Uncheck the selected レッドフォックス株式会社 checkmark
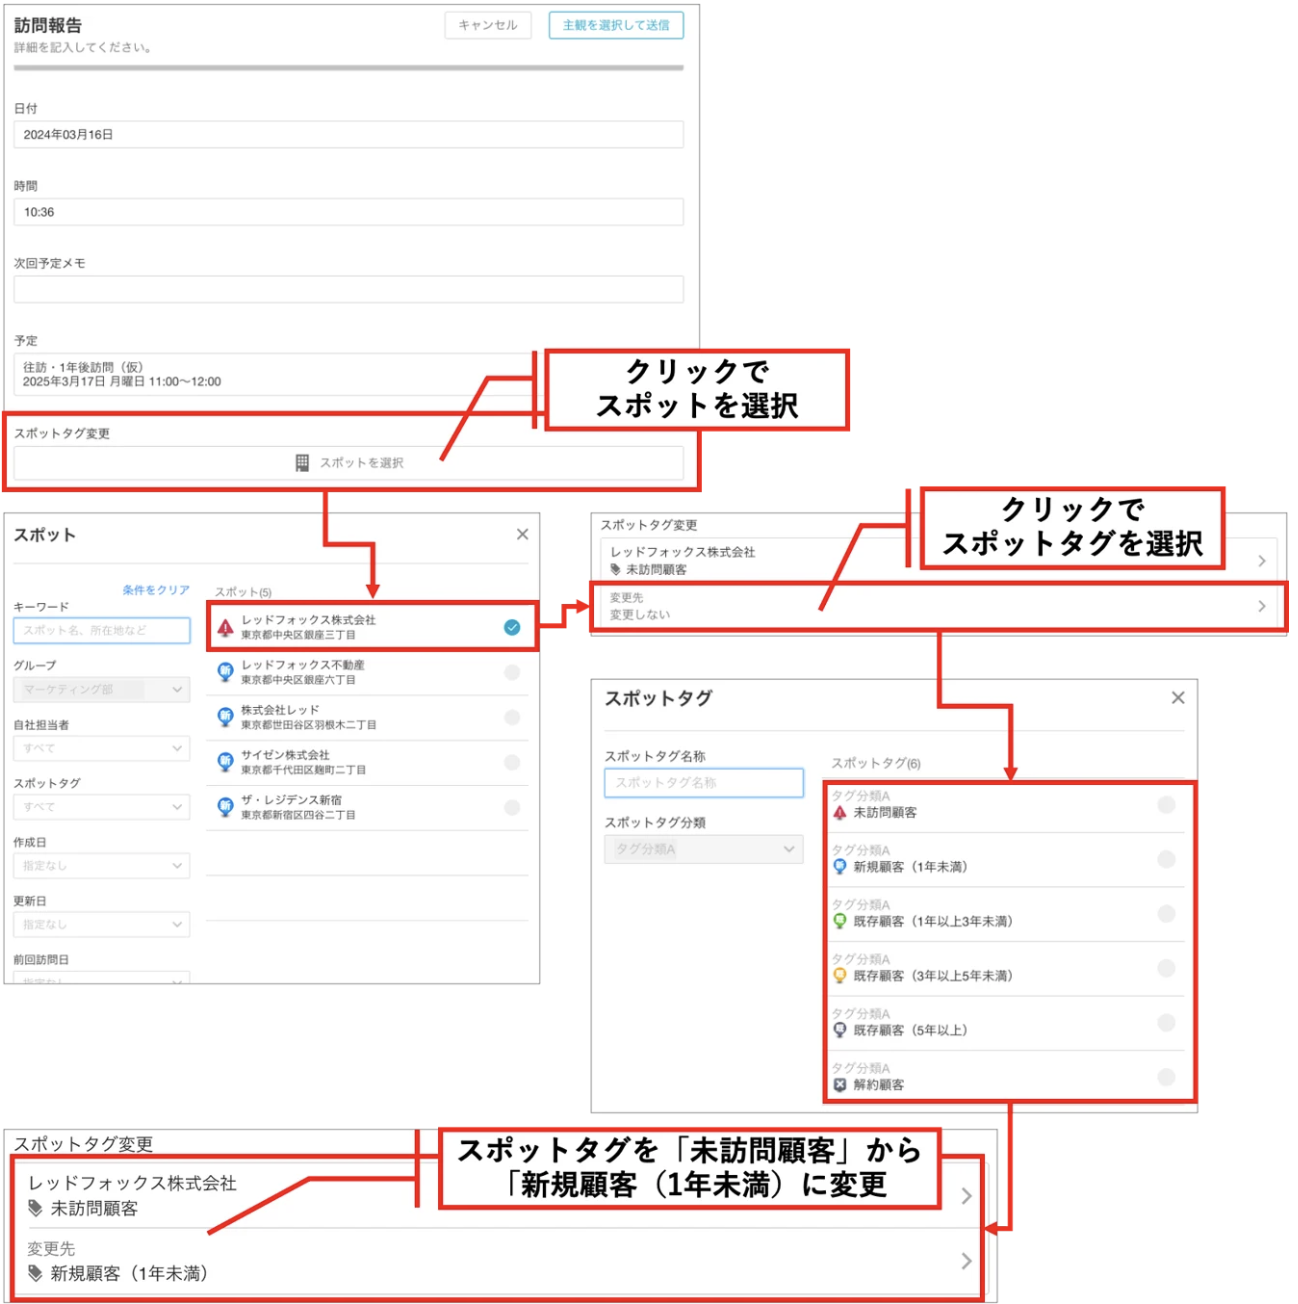Image resolution: width=1298 pixels, height=1304 pixels. click(512, 627)
